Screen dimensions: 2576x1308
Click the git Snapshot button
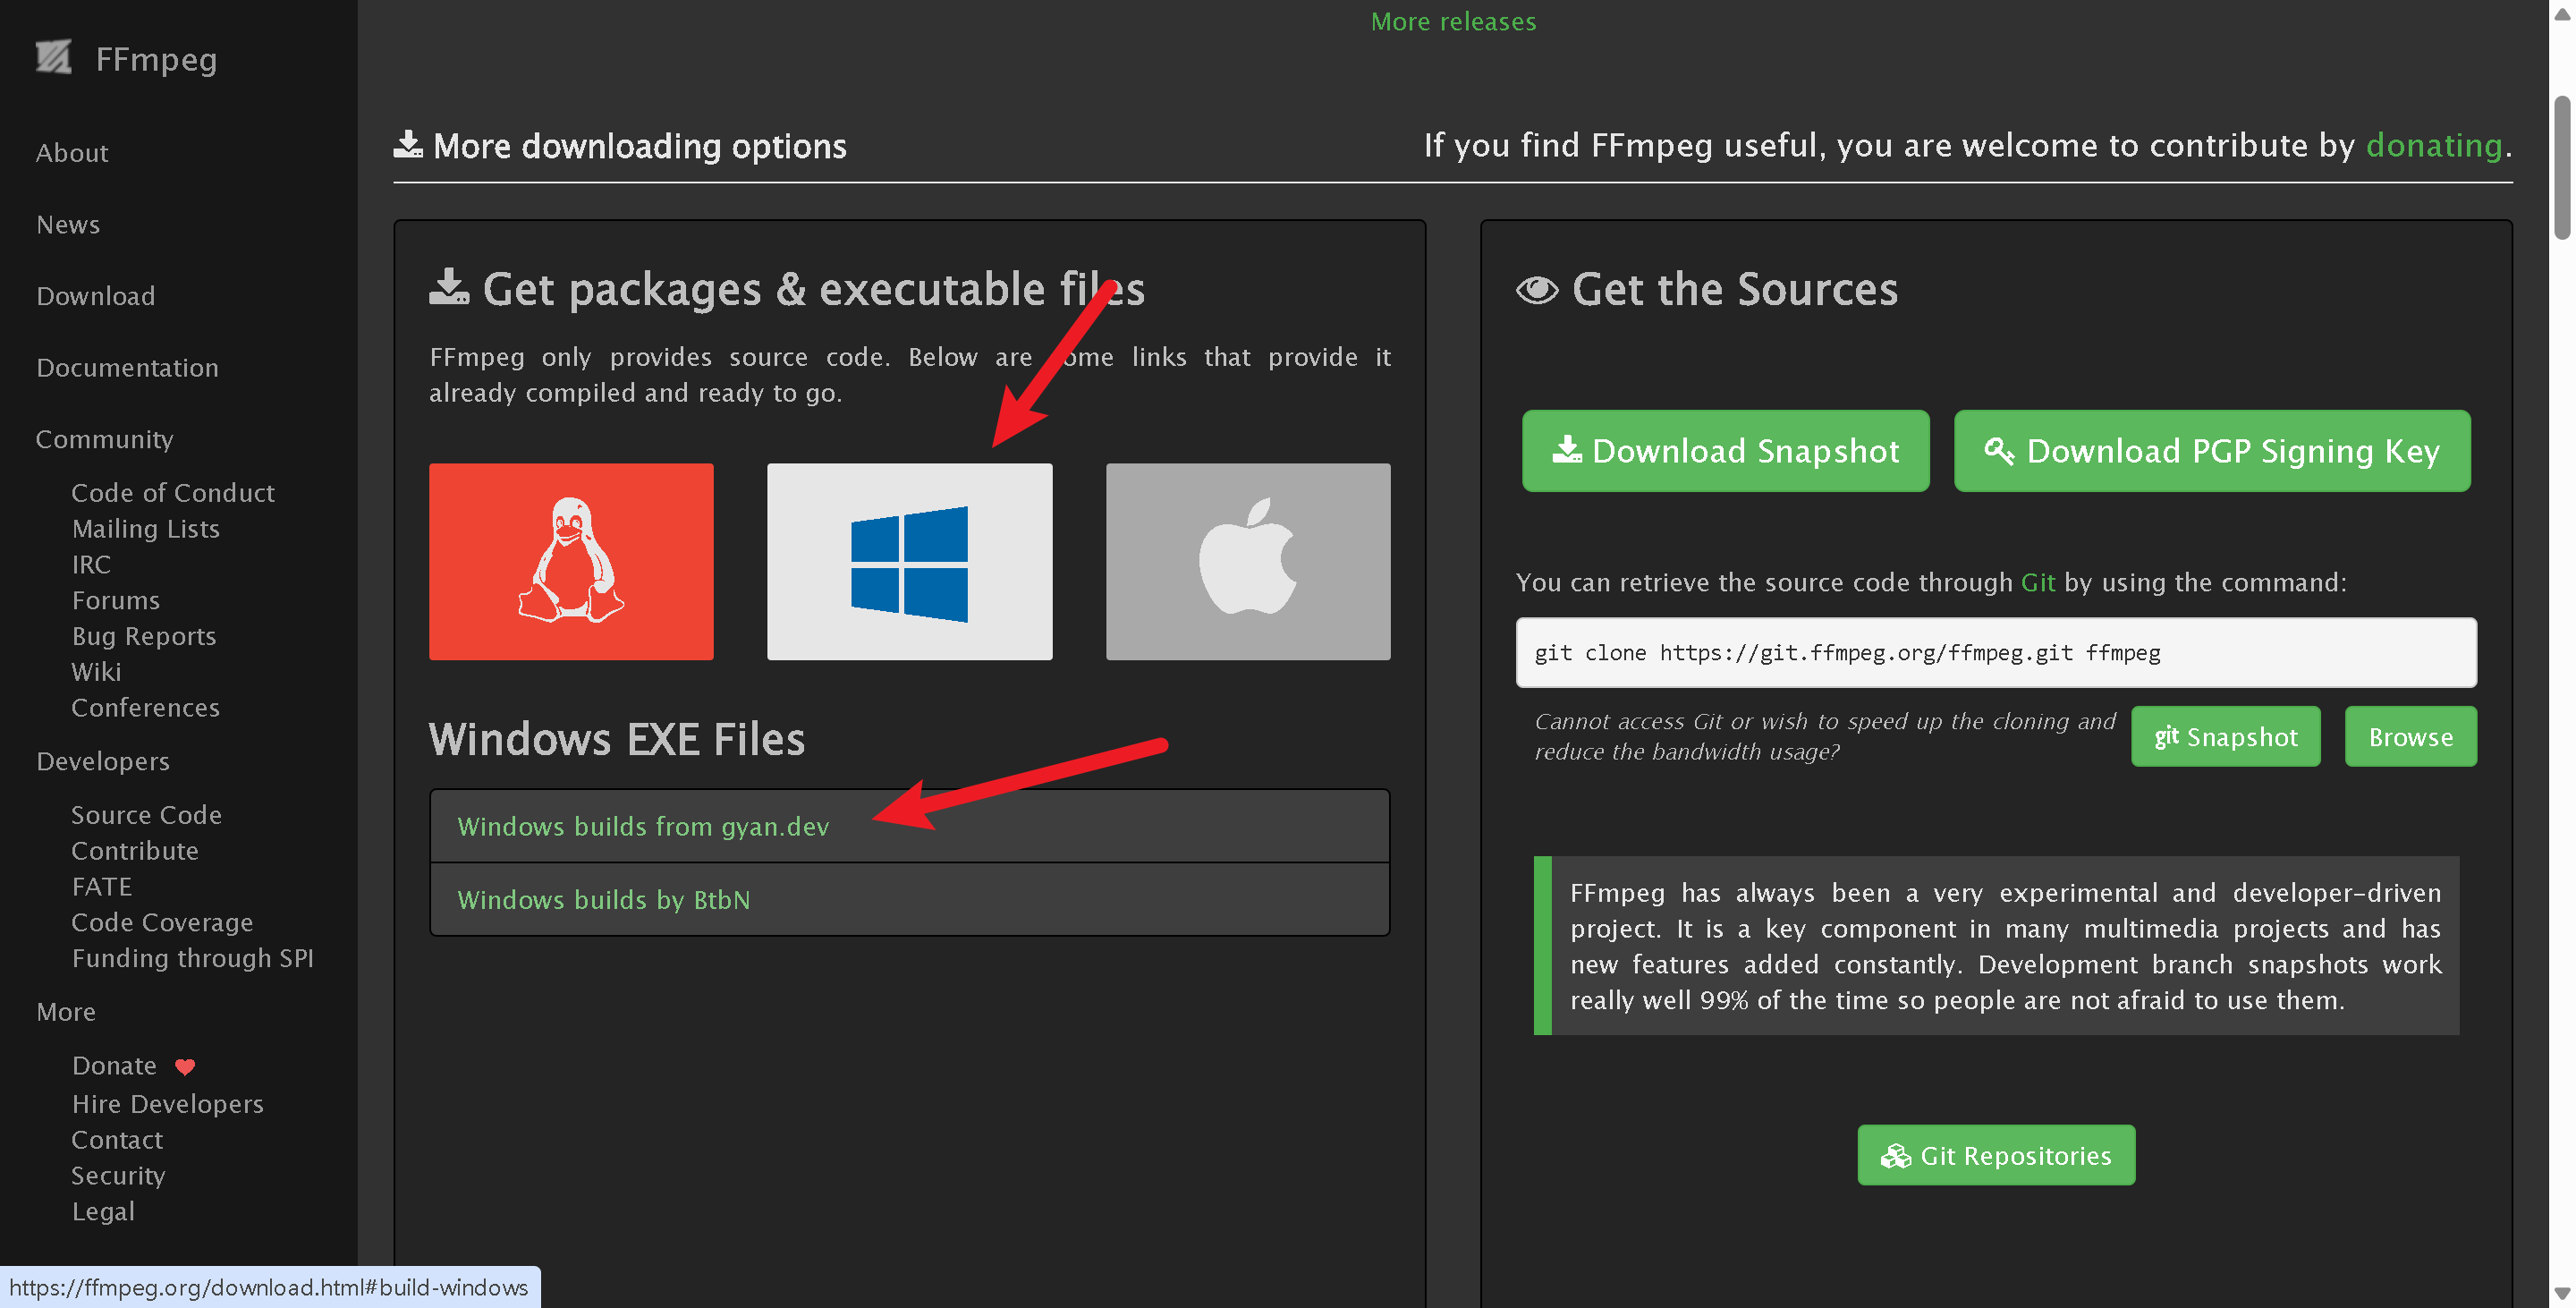pyautogui.click(x=2225, y=737)
